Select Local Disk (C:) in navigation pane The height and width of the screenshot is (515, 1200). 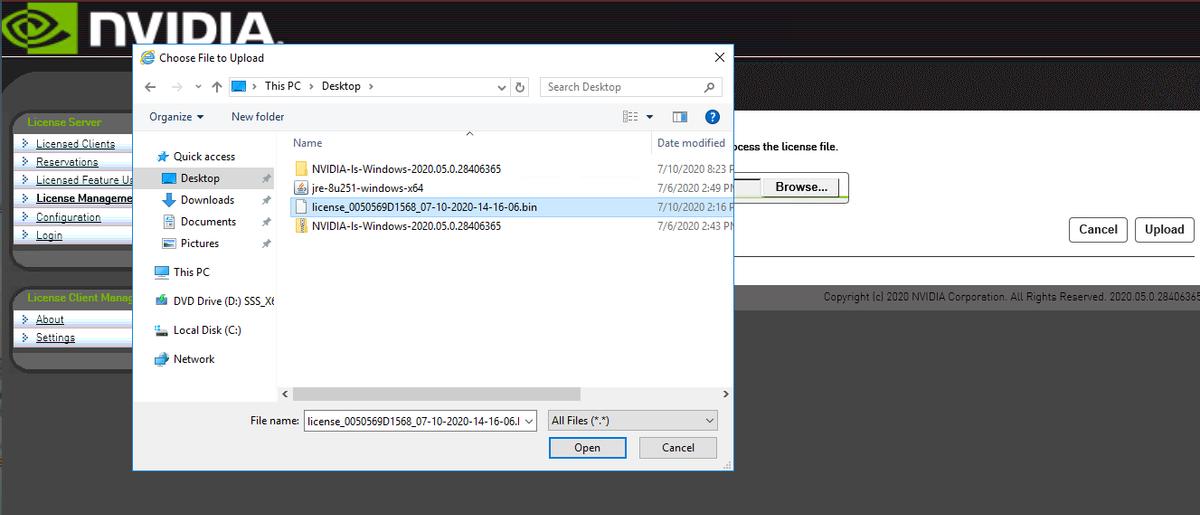(x=207, y=330)
